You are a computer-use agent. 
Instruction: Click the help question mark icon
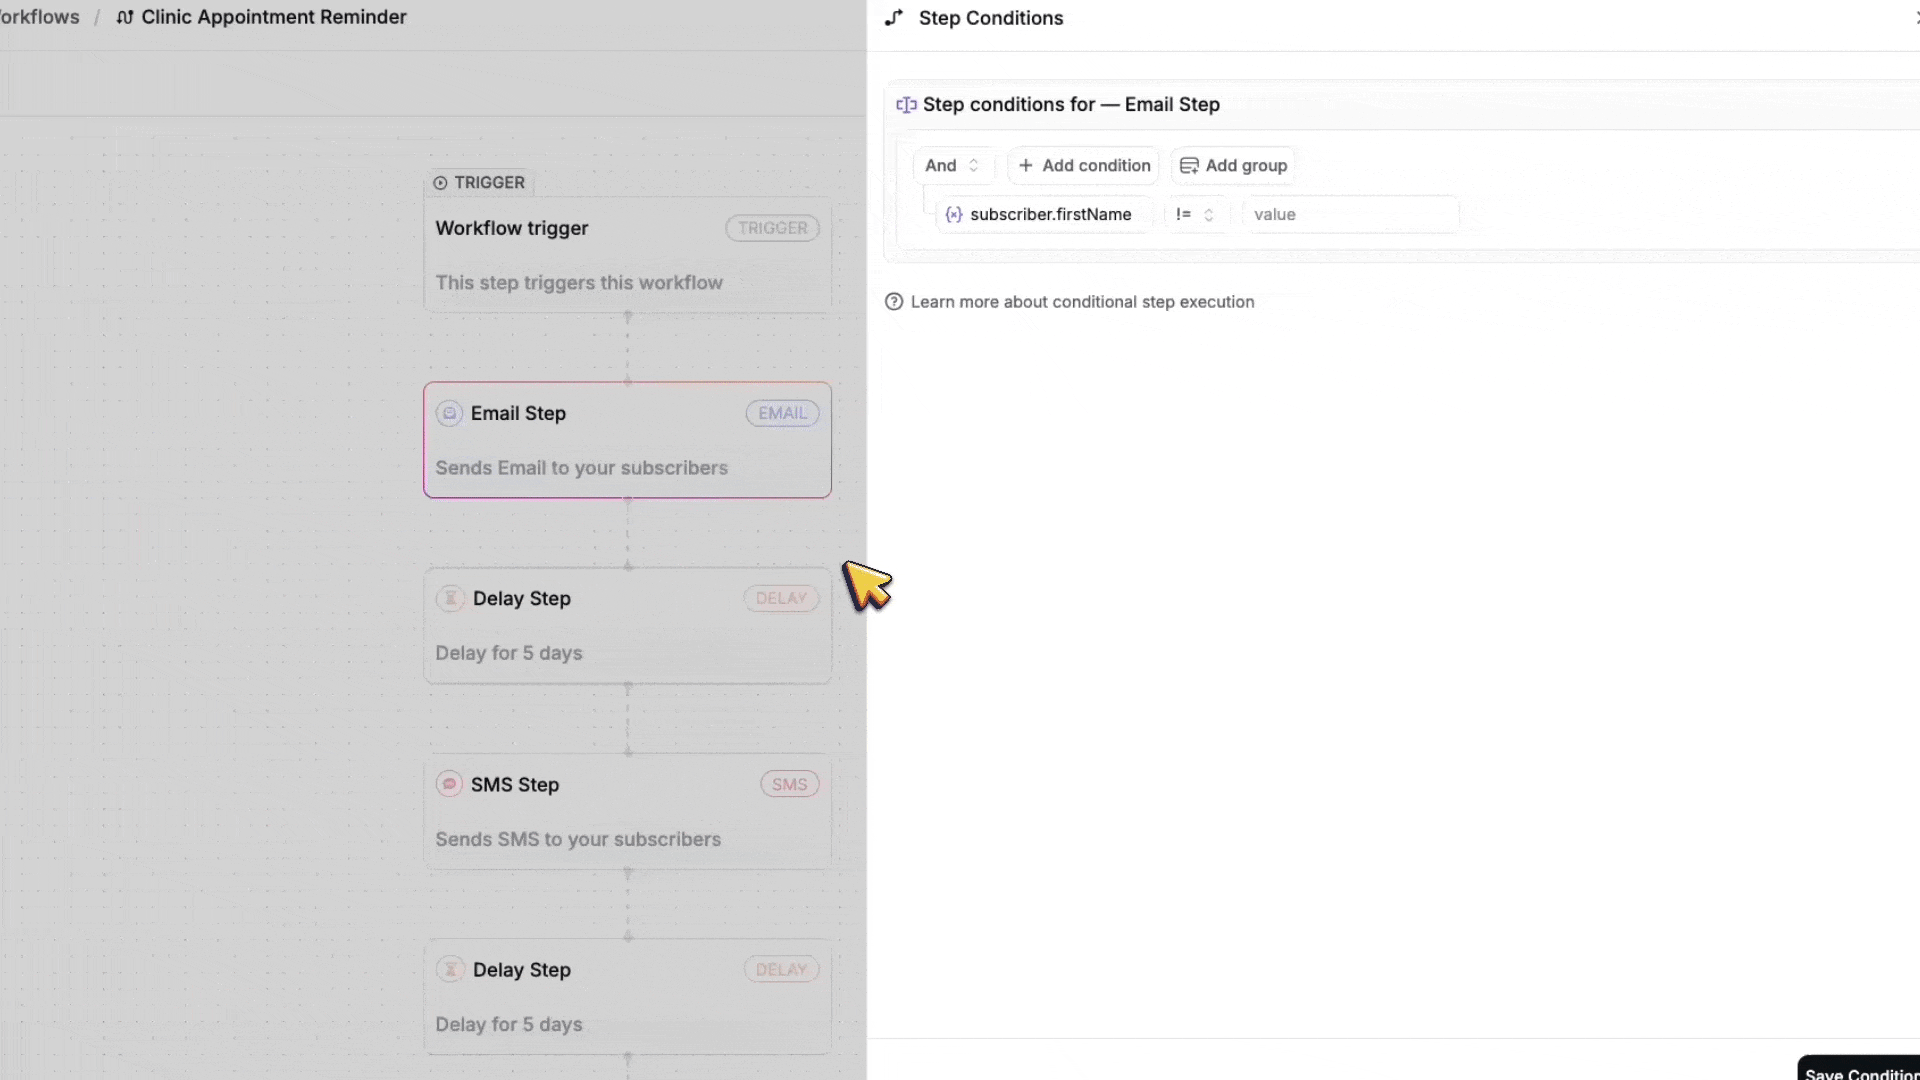click(x=894, y=302)
